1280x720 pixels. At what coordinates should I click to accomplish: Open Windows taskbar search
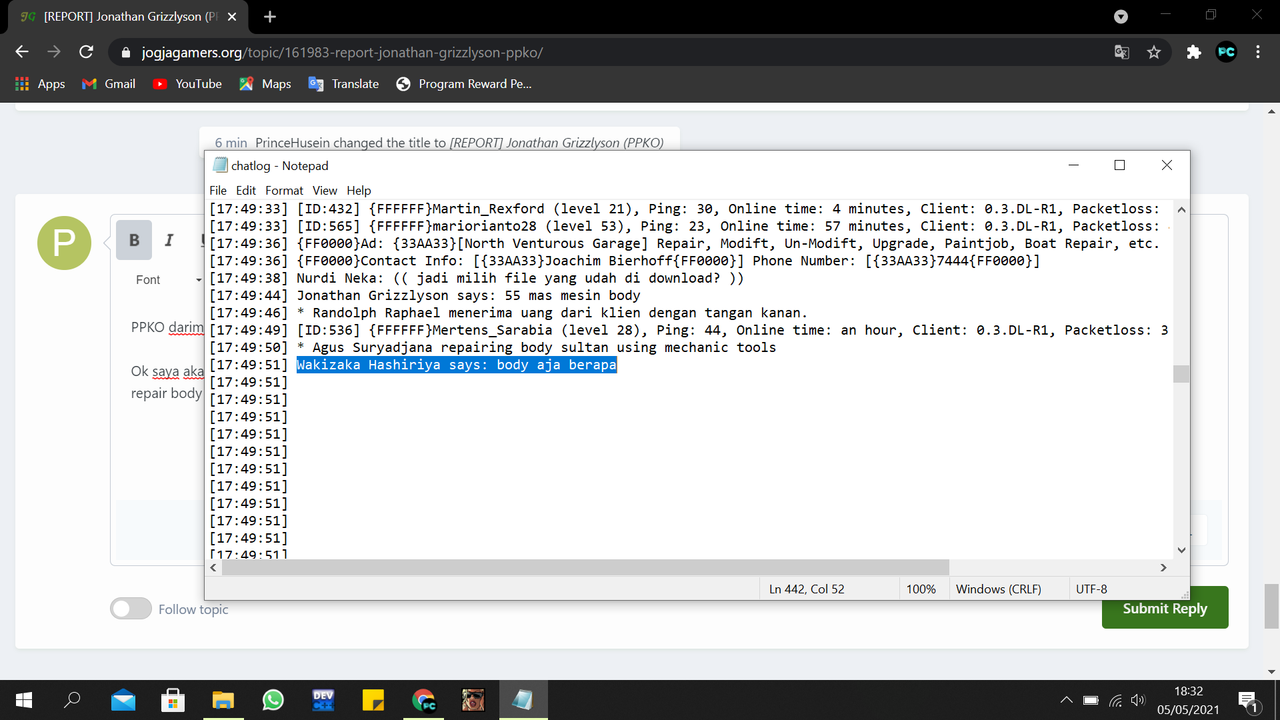point(72,700)
